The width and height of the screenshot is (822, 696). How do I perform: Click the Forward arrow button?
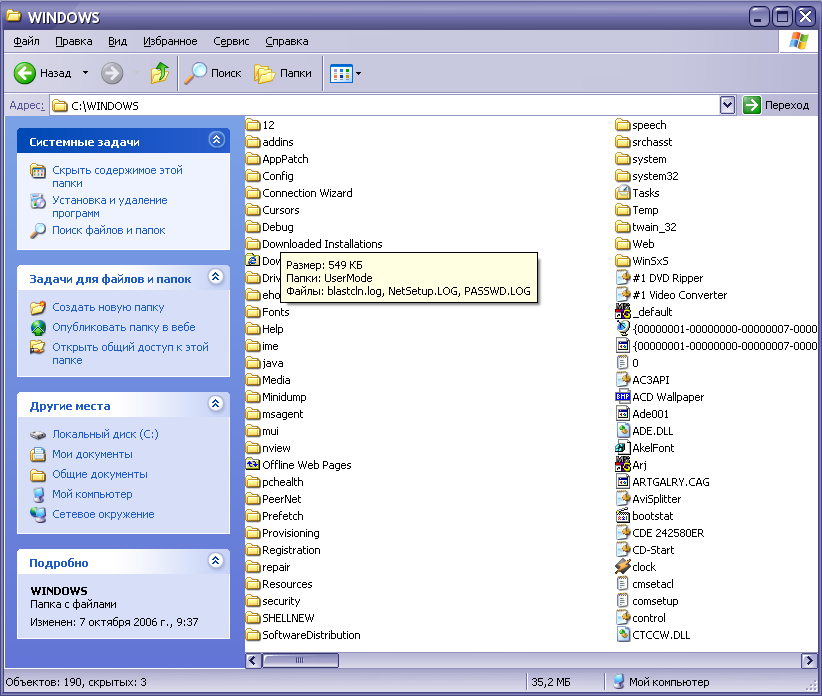coord(112,73)
